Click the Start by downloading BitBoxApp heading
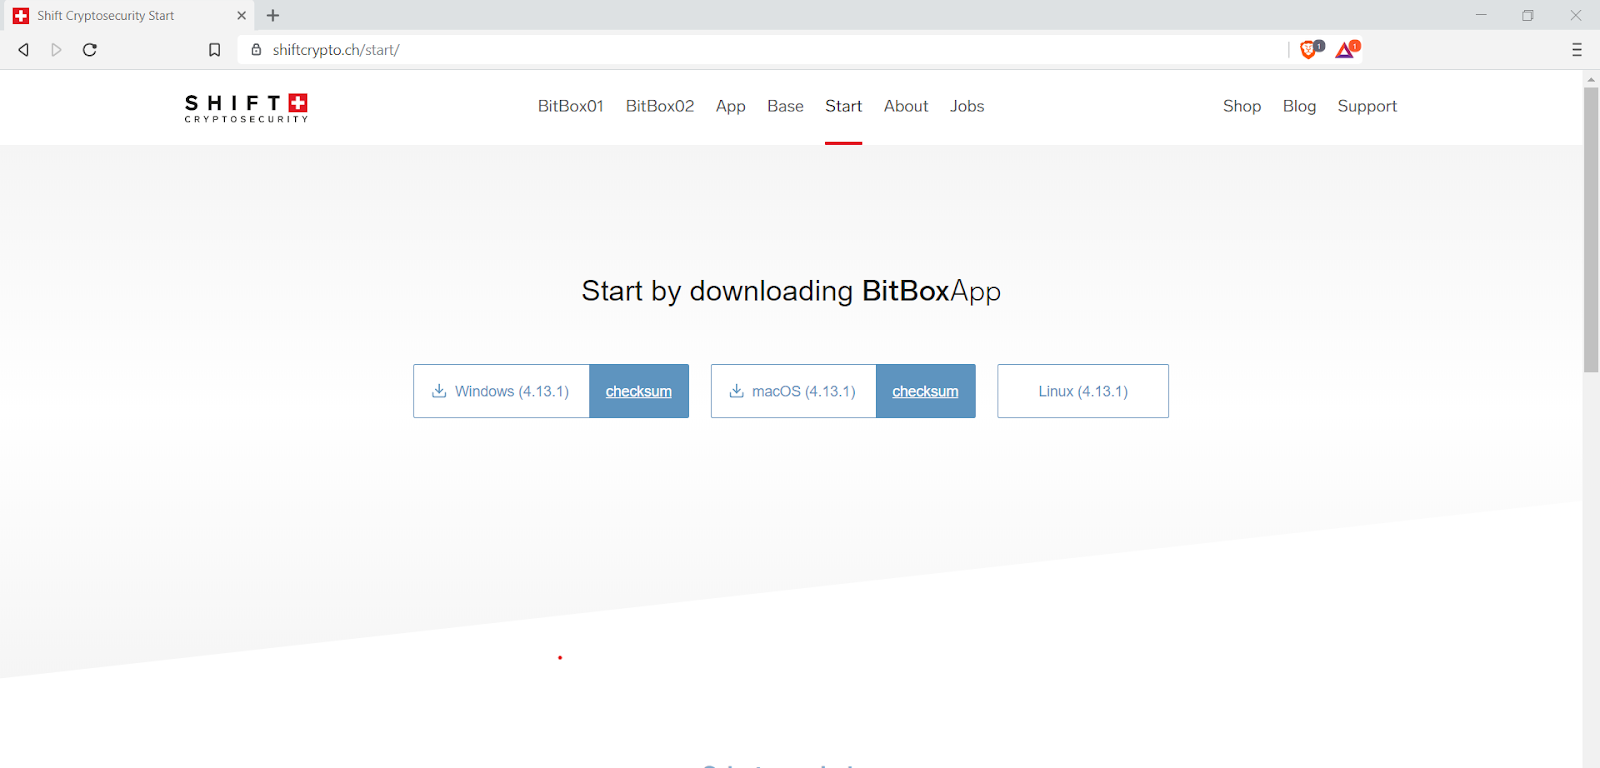The image size is (1600, 768). tap(791, 291)
